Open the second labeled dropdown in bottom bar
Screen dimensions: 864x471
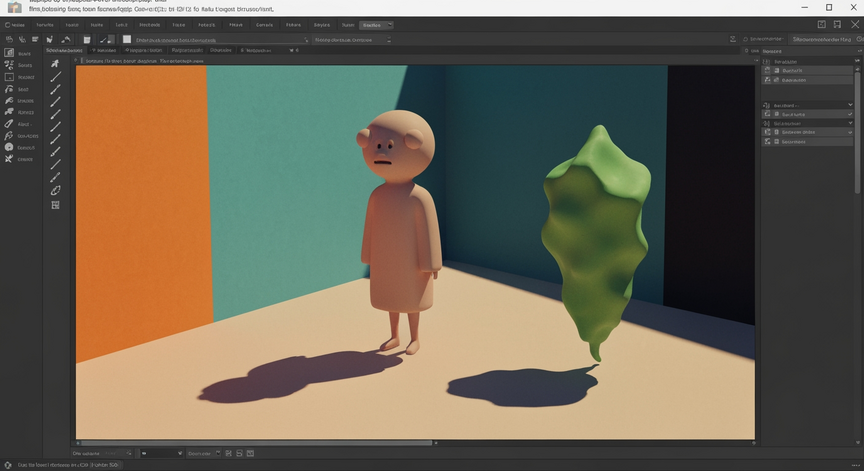point(203,453)
